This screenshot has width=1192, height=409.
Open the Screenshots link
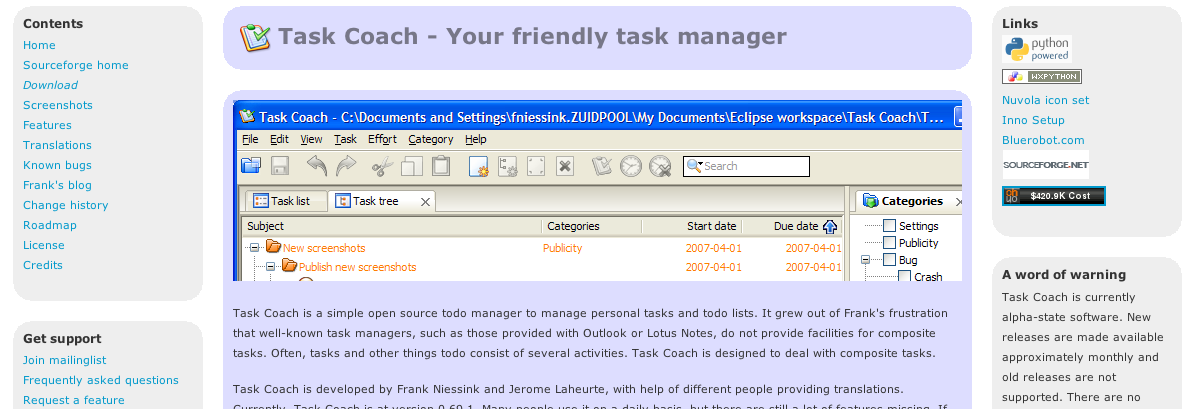58,106
